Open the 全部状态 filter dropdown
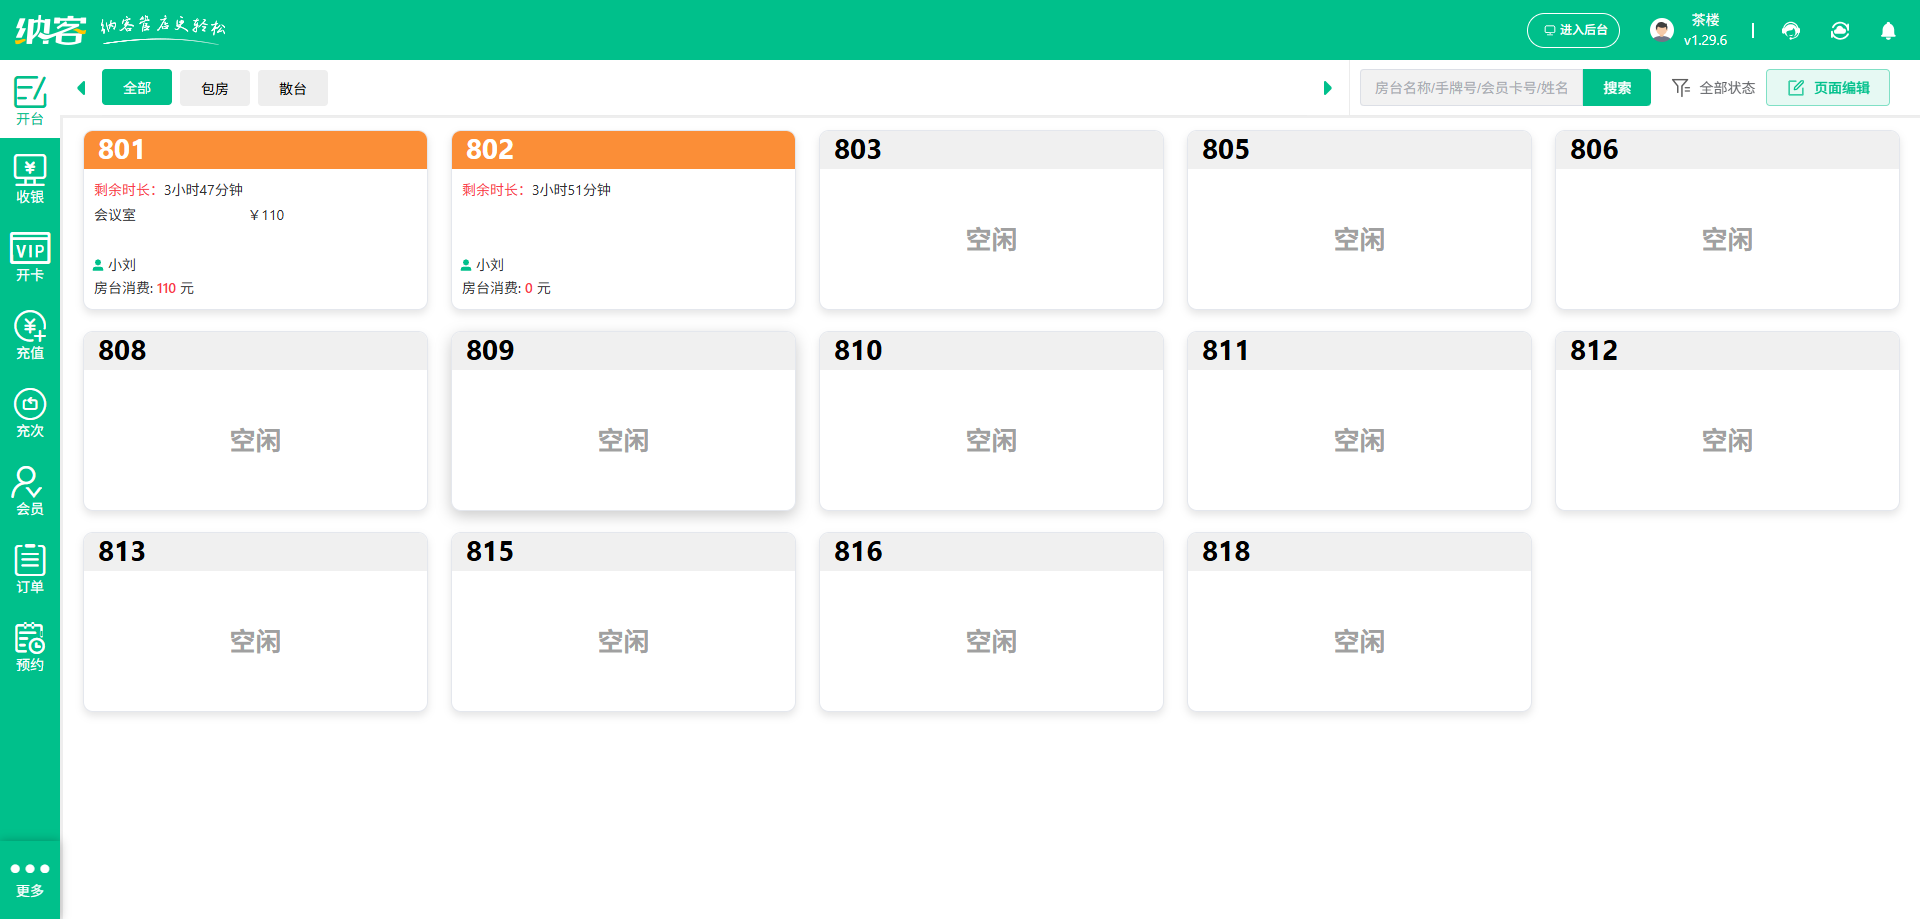The height and width of the screenshot is (919, 1920). [1714, 88]
